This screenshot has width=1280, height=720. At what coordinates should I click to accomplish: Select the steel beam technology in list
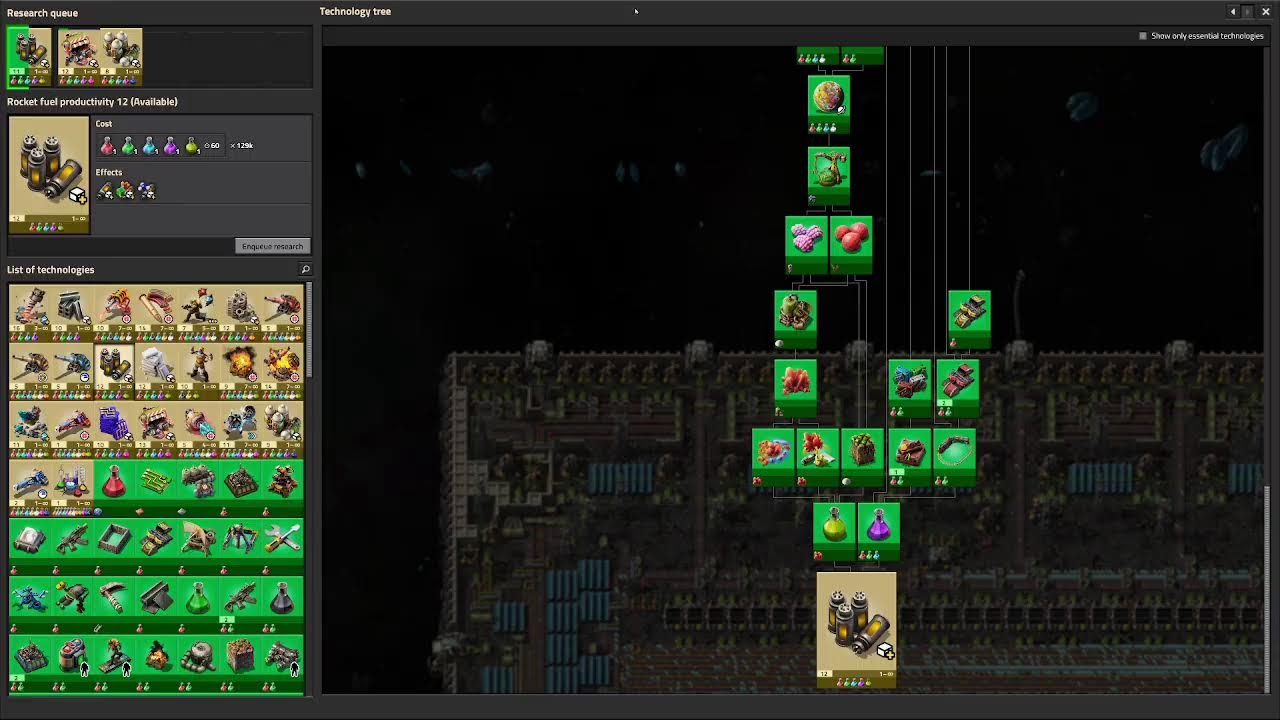(156, 604)
